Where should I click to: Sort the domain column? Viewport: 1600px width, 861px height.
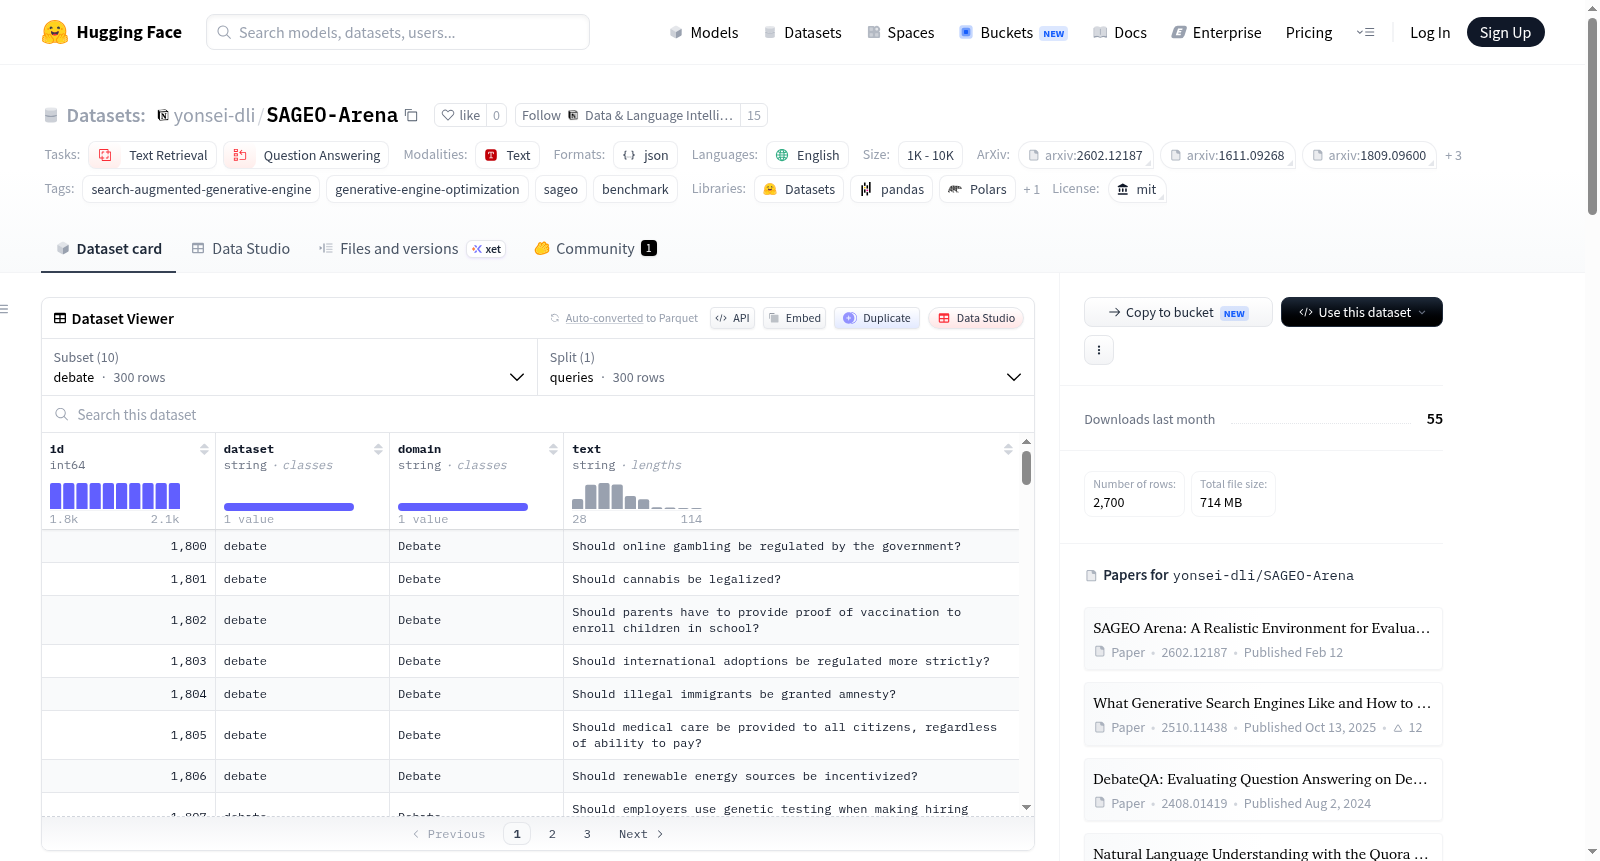[x=553, y=449]
